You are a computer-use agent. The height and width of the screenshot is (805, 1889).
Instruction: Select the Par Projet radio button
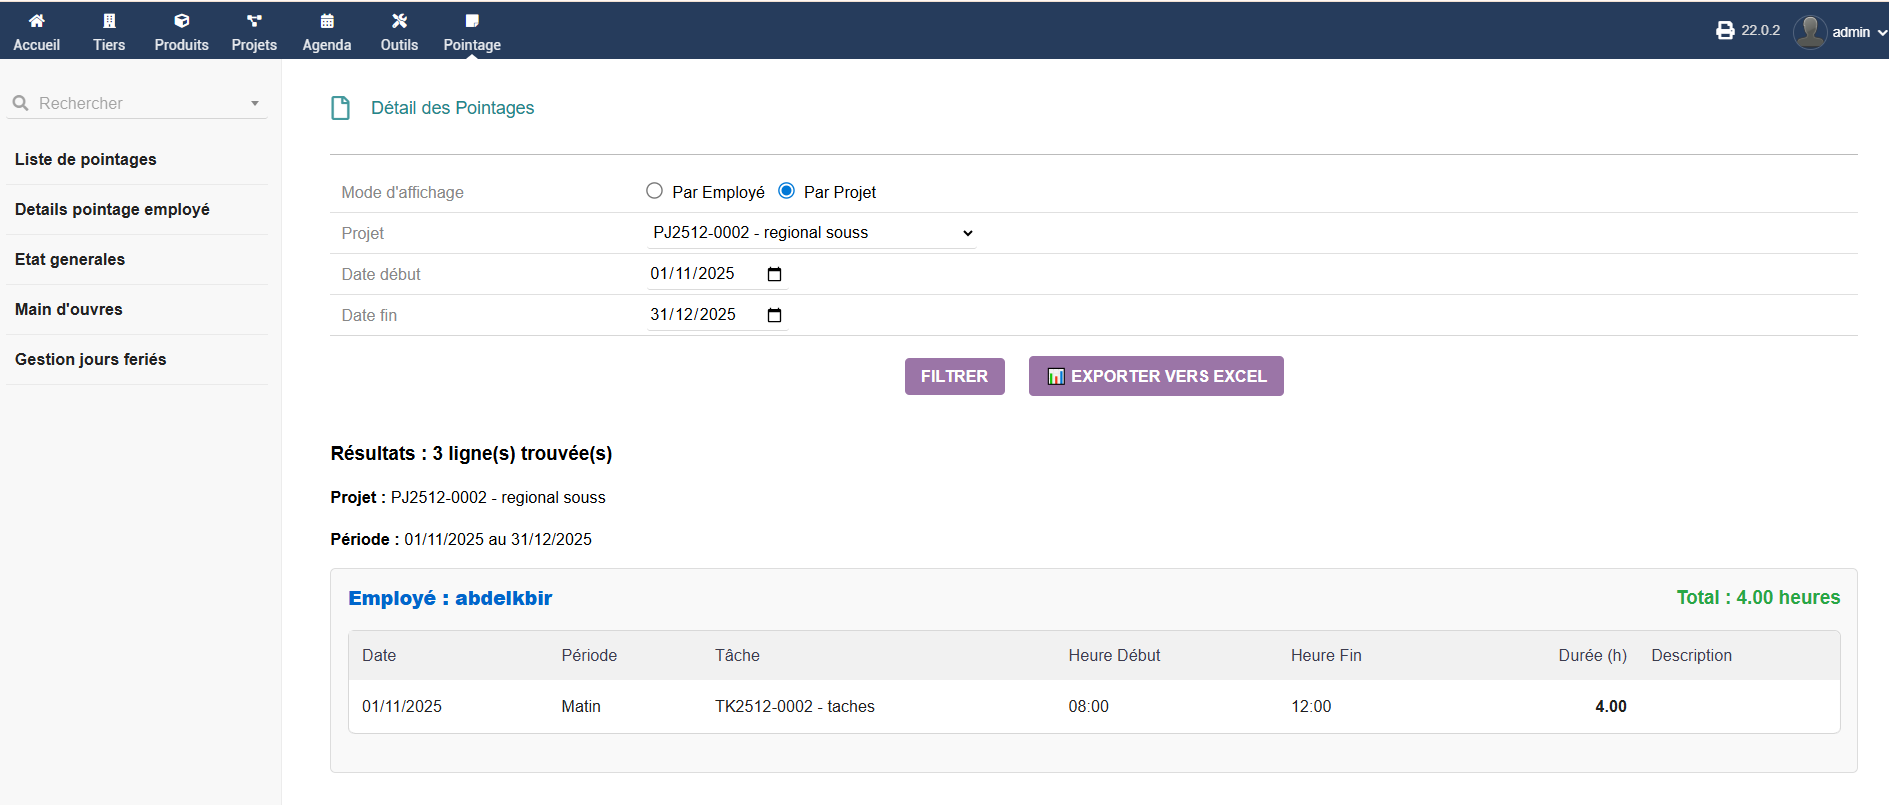[x=787, y=191]
